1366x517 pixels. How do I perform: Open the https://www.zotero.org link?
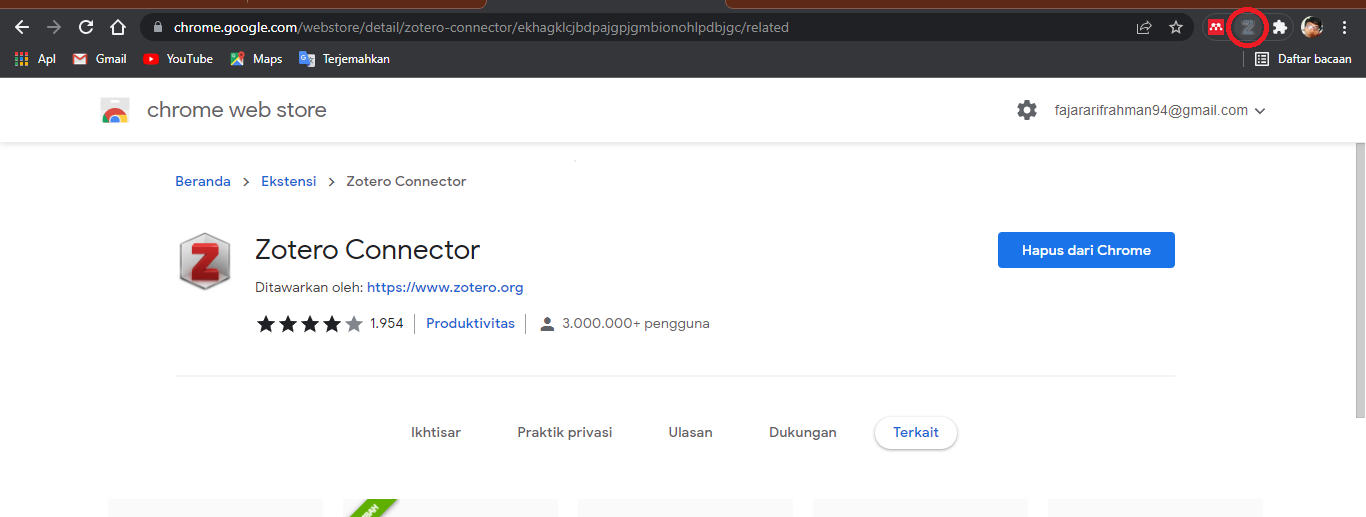445,287
